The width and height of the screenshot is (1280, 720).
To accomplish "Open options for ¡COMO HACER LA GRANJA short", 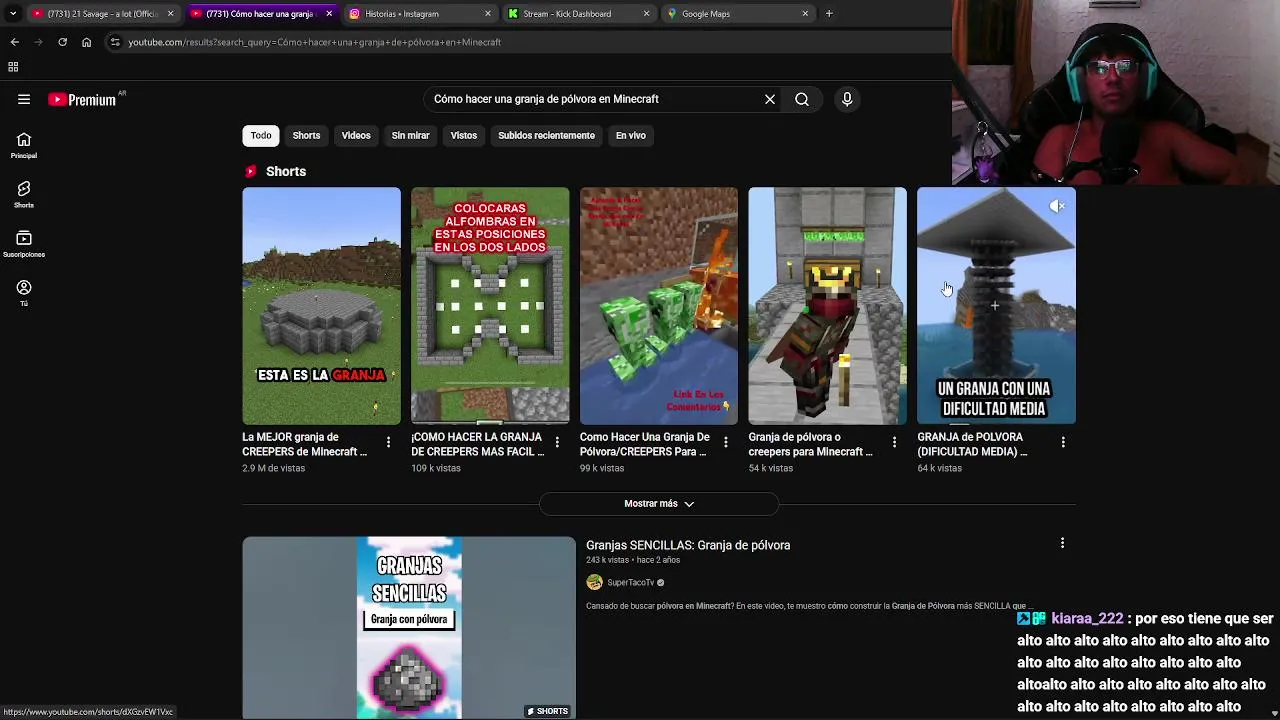I will click(x=557, y=442).
